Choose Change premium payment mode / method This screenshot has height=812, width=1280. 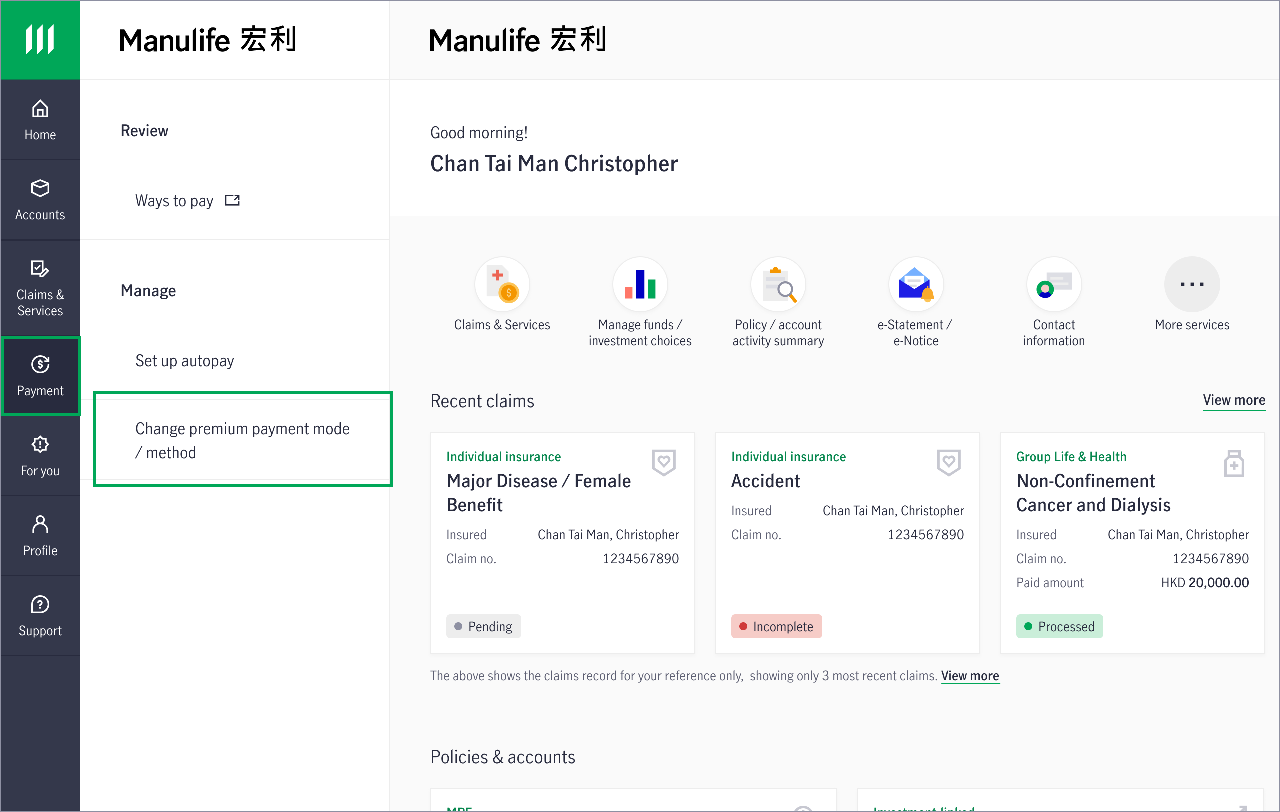click(x=243, y=440)
